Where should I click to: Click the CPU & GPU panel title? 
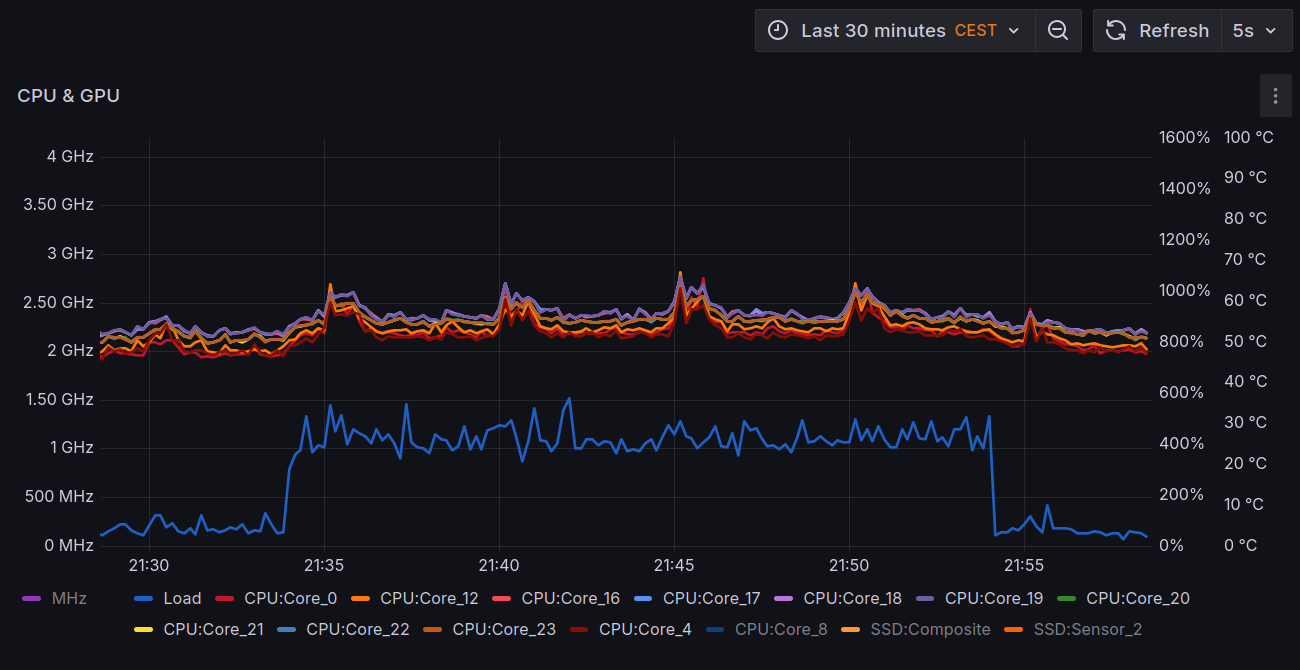tap(68, 96)
